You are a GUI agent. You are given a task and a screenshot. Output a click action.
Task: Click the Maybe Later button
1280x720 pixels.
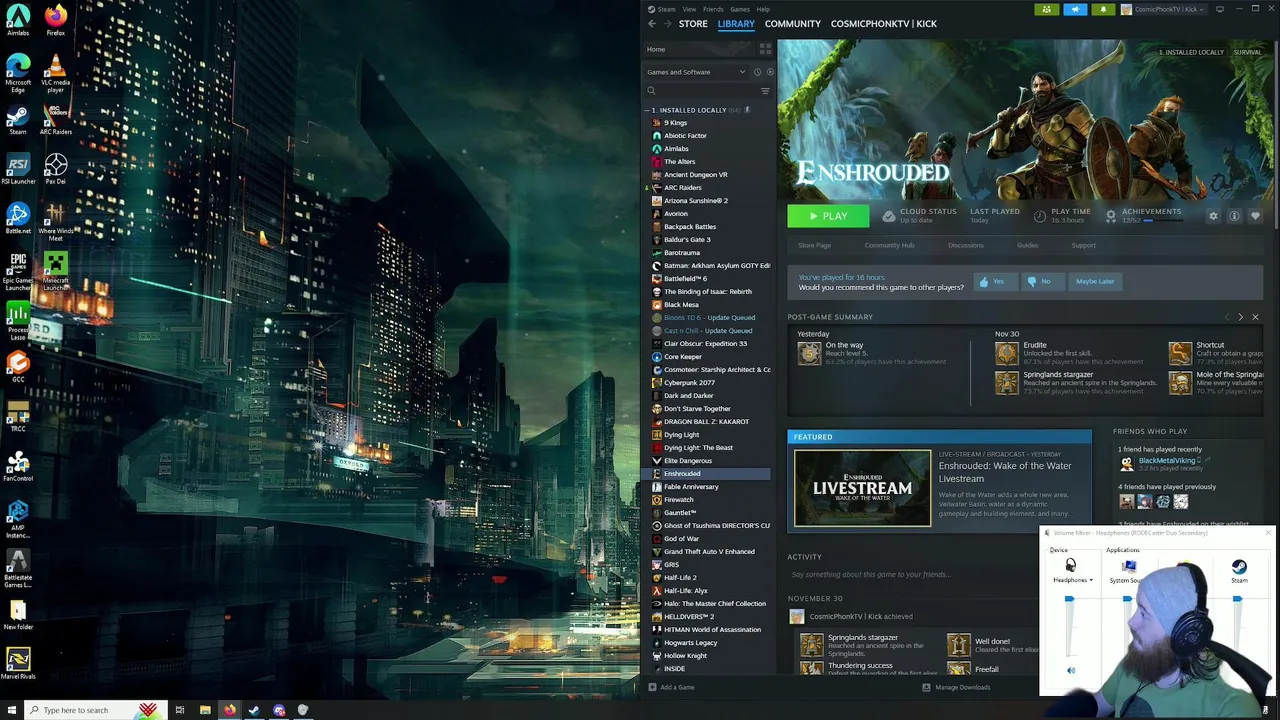1094,282
